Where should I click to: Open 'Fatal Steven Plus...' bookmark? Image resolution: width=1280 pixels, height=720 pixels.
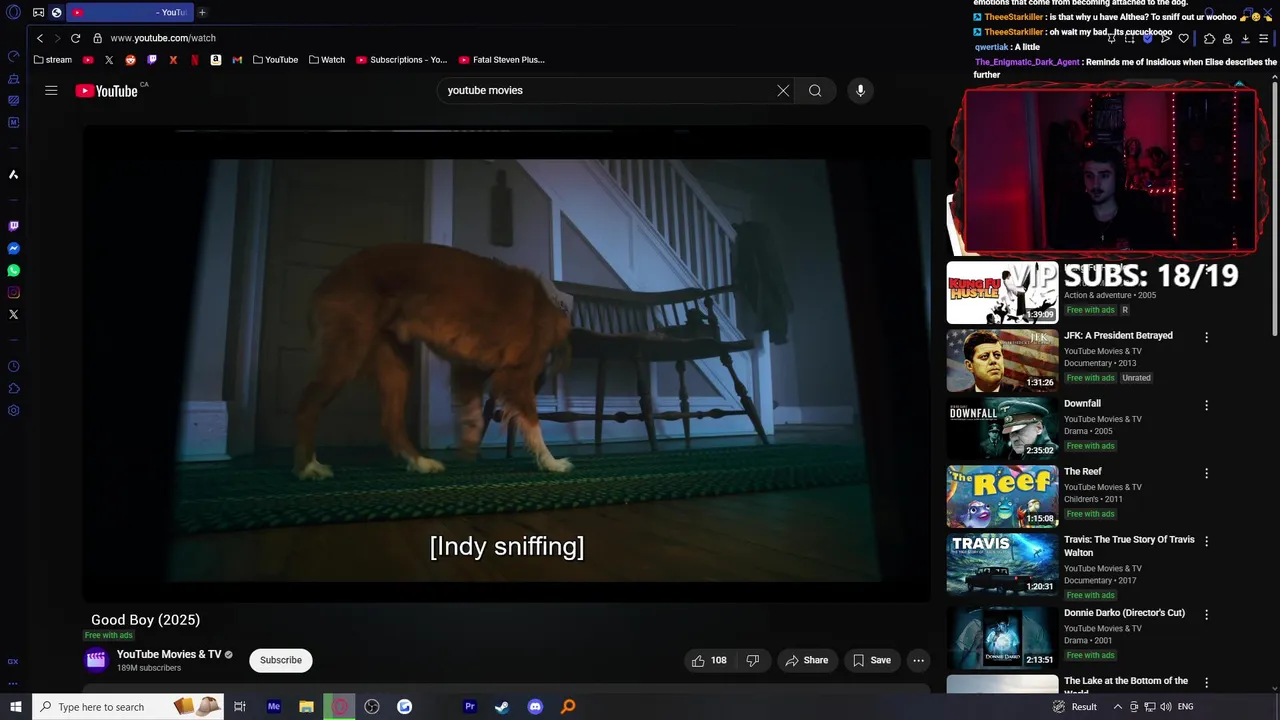[502, 60]
